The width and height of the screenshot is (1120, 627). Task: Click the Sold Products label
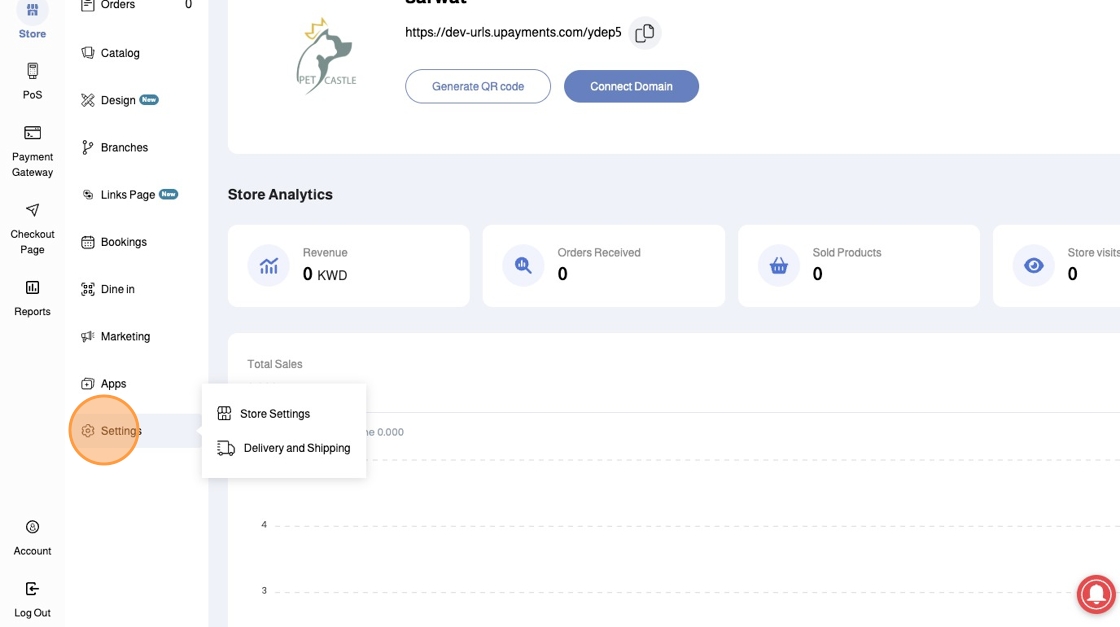pyautogui.click(x=846, y=253)
